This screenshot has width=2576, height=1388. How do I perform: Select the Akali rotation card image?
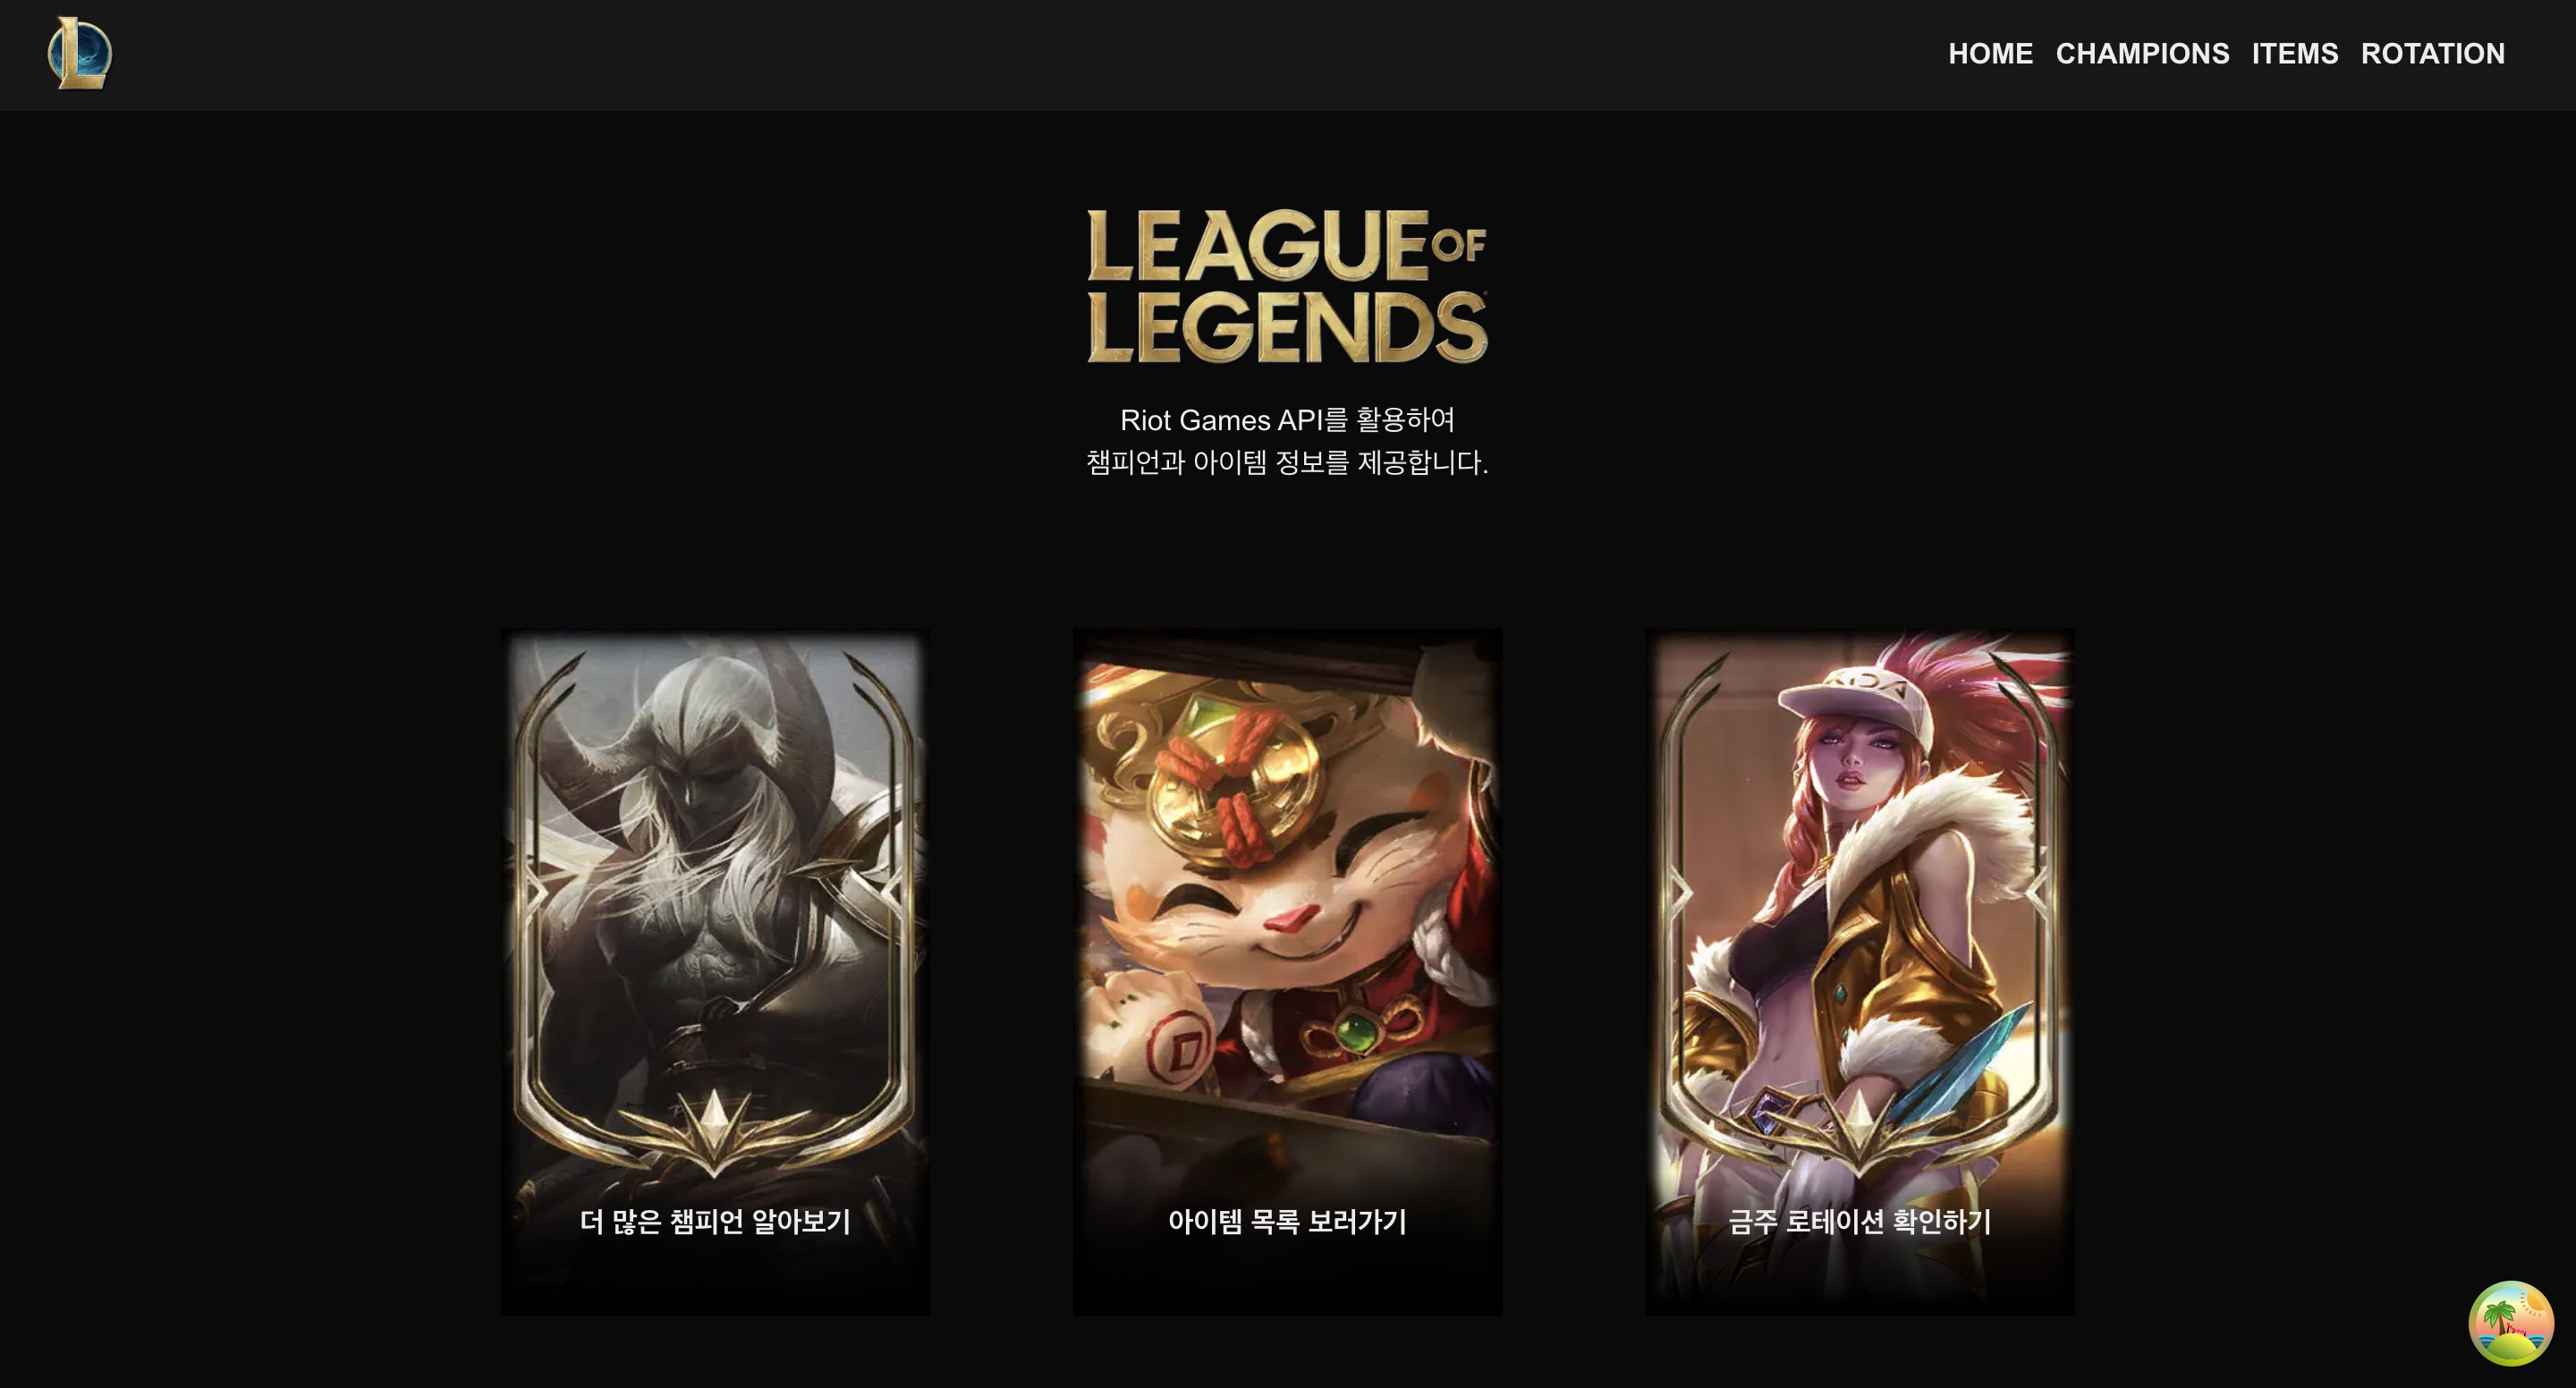[x=1860, y=971]
